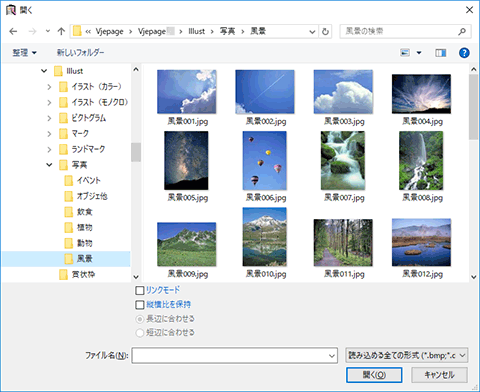Click the 写真 breadcrumb segment
The width and height of the screenshot is (480, 392).
pos(227,31)
